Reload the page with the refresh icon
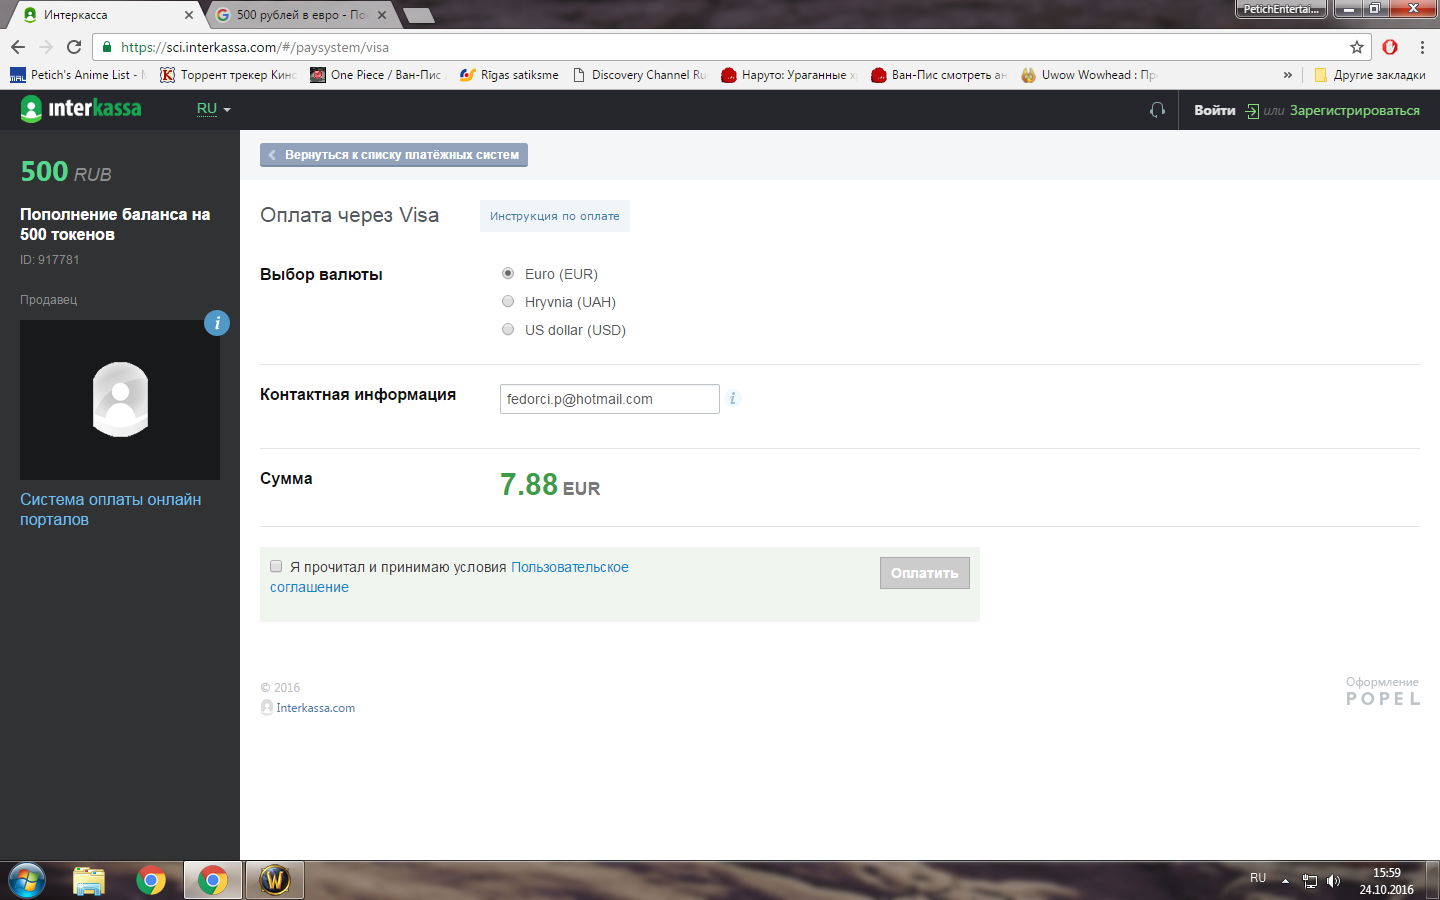Viewport: 1440px width, 900px height. 74,47
